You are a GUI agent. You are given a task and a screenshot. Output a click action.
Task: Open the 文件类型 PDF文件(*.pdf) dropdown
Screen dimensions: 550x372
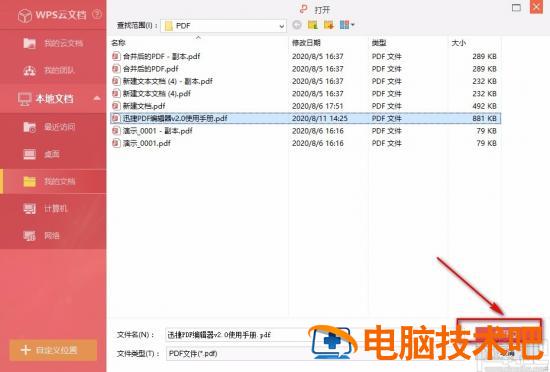point(310,353)
